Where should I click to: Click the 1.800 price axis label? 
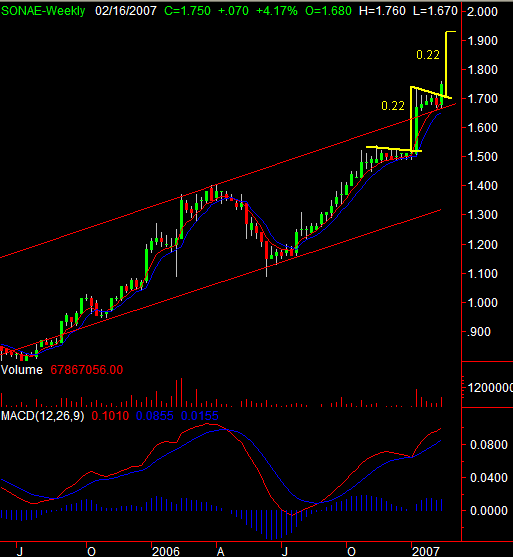(482, 70)
